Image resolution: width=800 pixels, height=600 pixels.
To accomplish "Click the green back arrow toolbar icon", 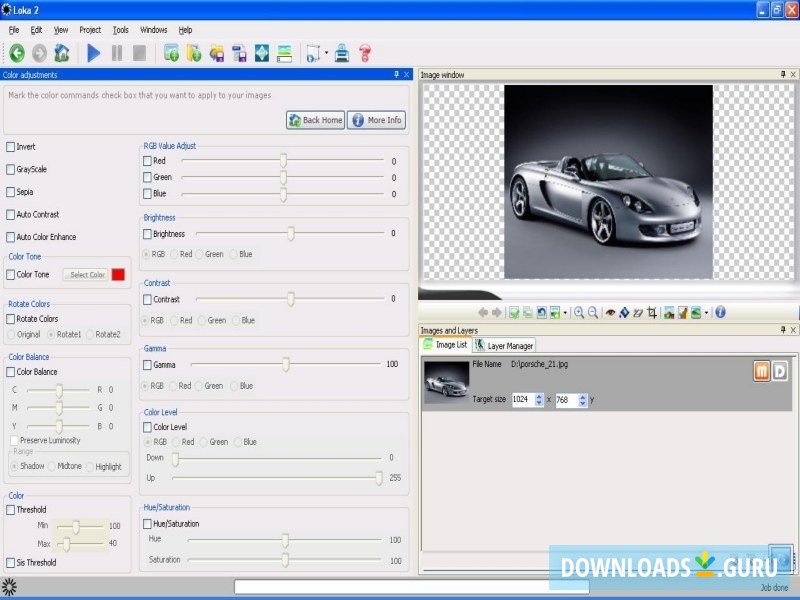I will (x=17, y=53).
